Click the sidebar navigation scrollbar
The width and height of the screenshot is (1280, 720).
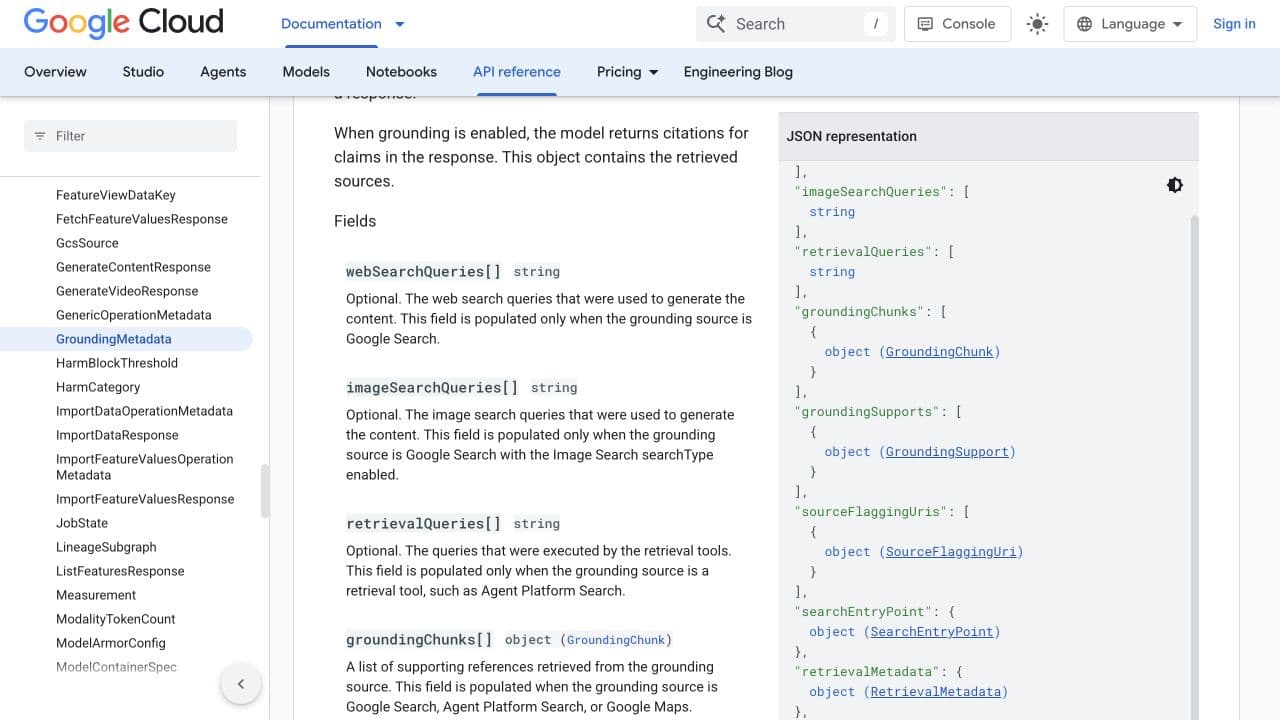click(x=265, y=491)
